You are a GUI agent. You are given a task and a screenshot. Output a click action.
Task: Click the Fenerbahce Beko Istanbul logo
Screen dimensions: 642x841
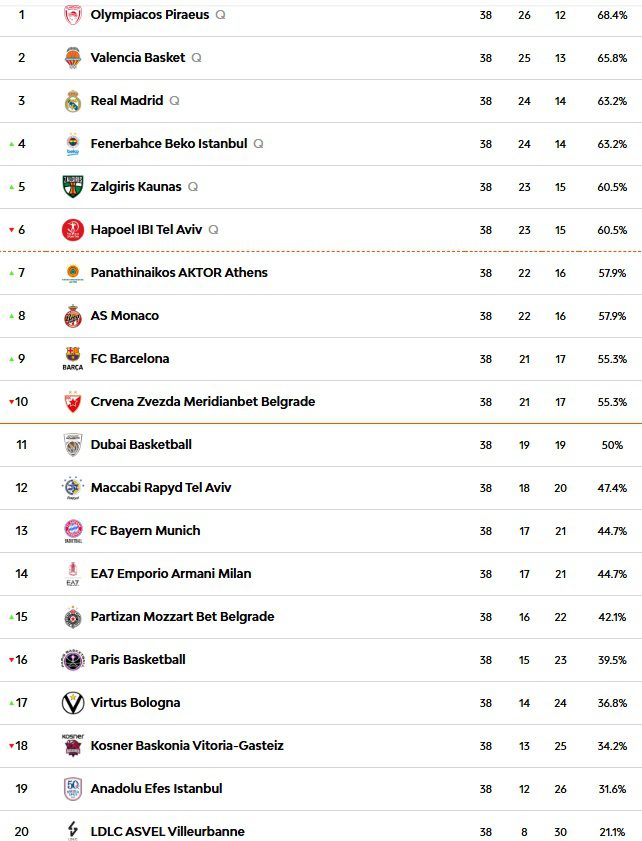(x=73, y=144)
